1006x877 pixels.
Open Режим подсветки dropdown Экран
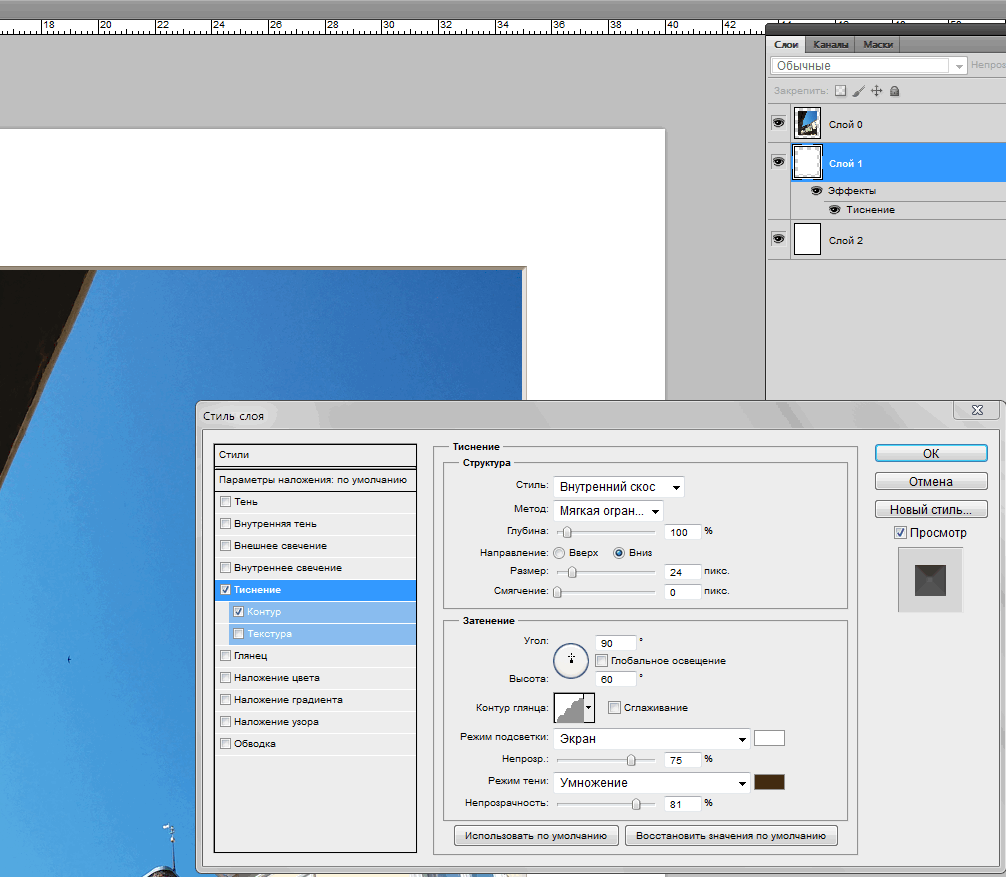(x=651, y=739)
